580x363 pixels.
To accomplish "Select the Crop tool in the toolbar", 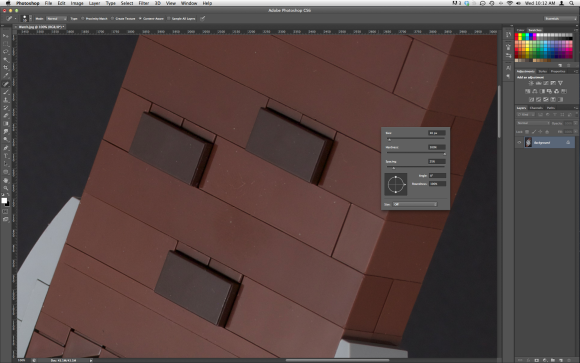I will (6, 67).
